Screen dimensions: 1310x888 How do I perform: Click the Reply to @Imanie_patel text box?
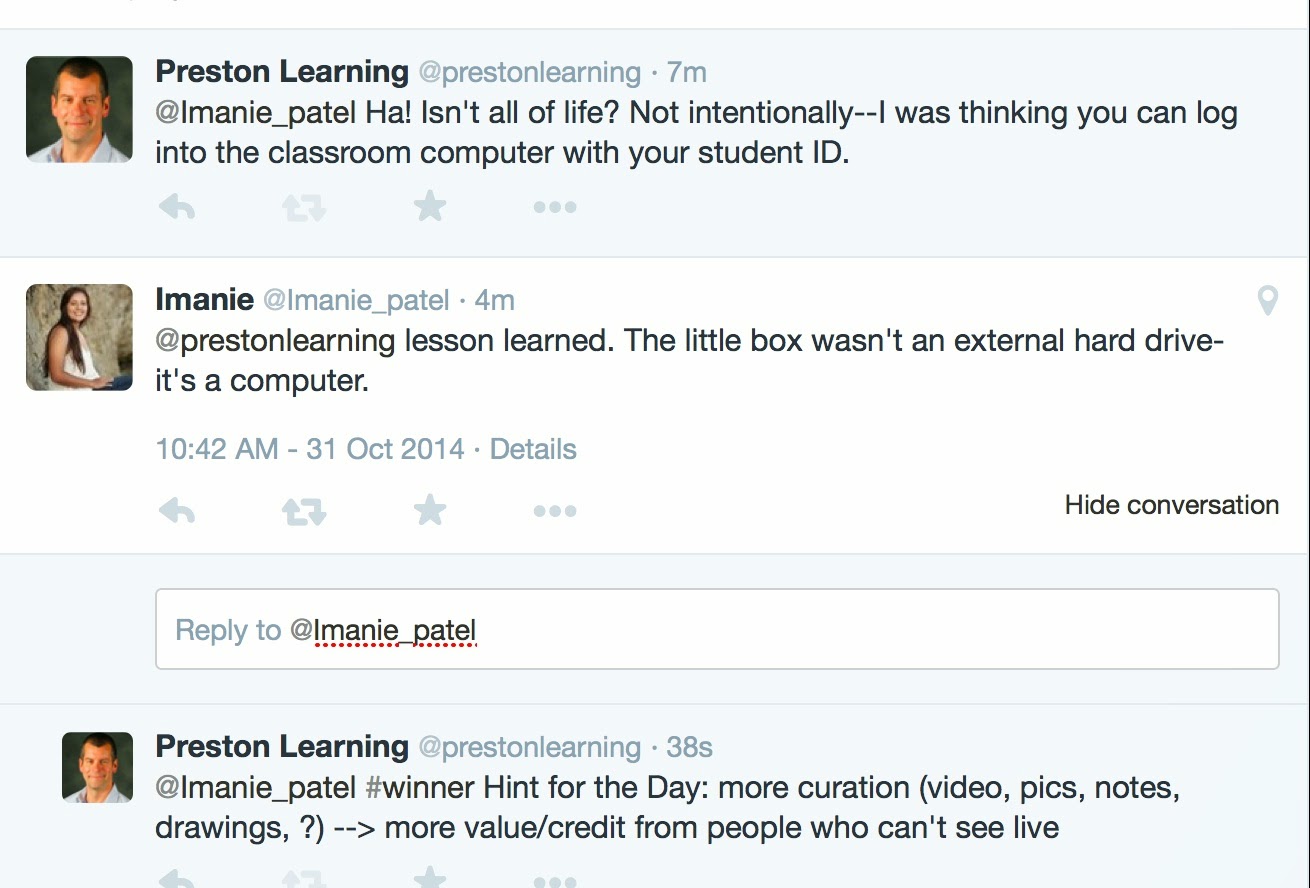point(717,629)
